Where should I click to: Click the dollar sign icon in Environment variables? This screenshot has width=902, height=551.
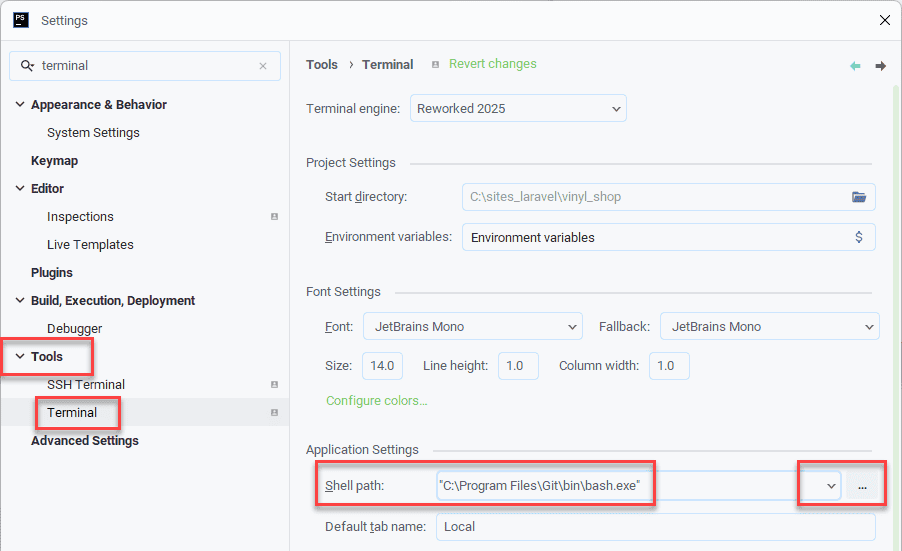click(858, 237)
